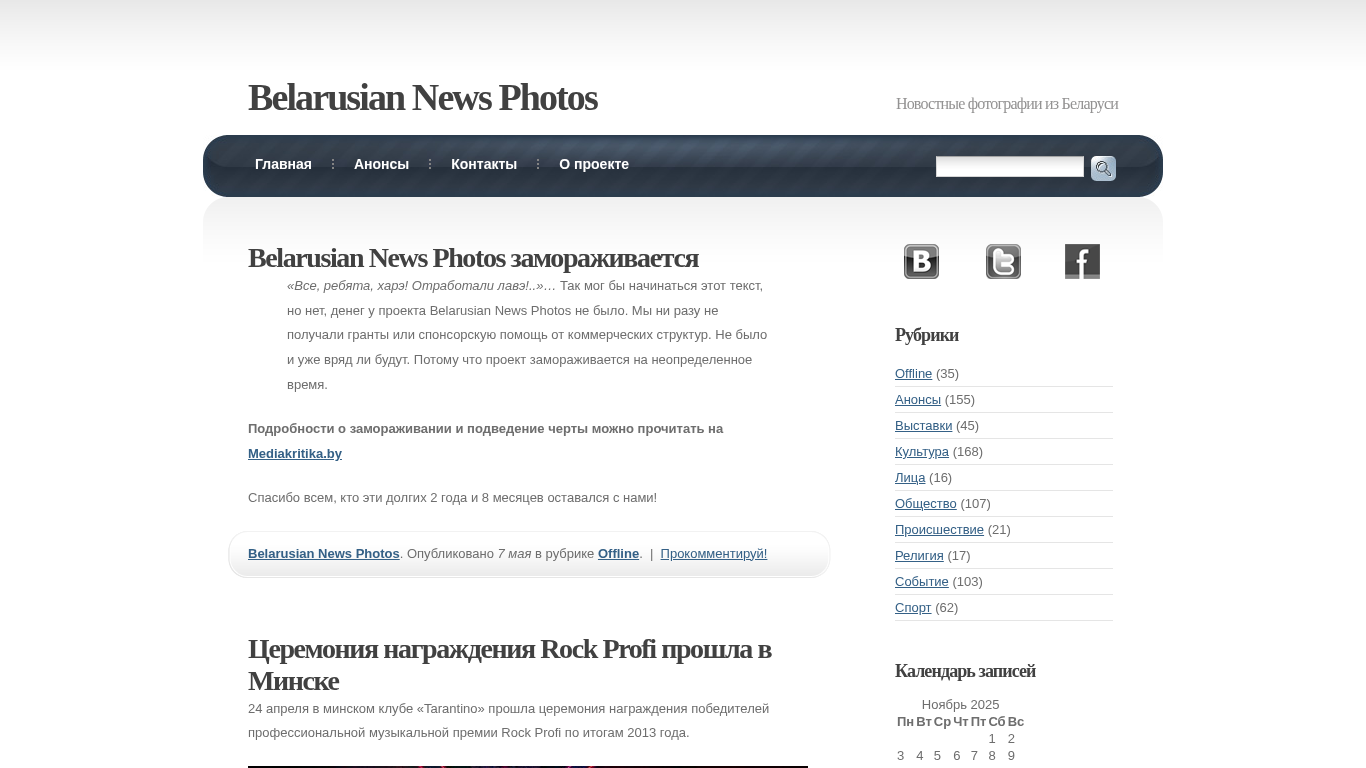1366x768 pixels.
Task: Open the О проекте menu item
Action: 594,164
